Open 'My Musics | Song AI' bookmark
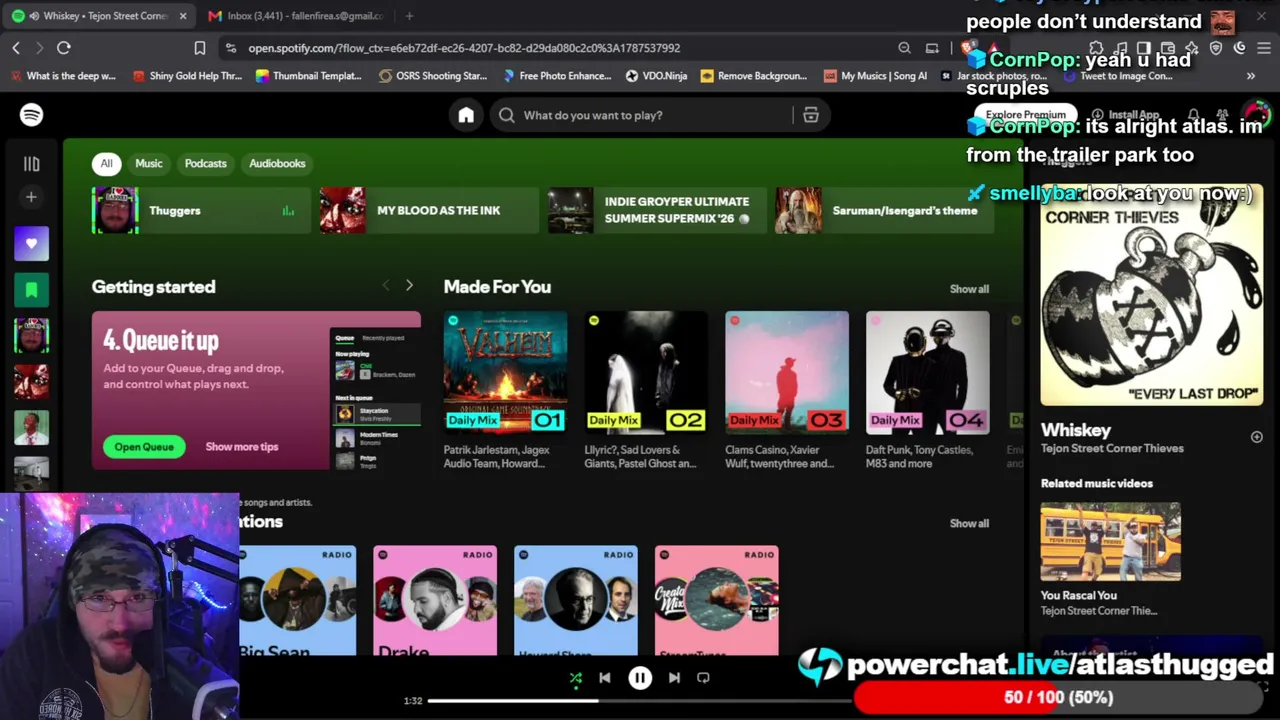1280x720 pixels. click(875, 76)
